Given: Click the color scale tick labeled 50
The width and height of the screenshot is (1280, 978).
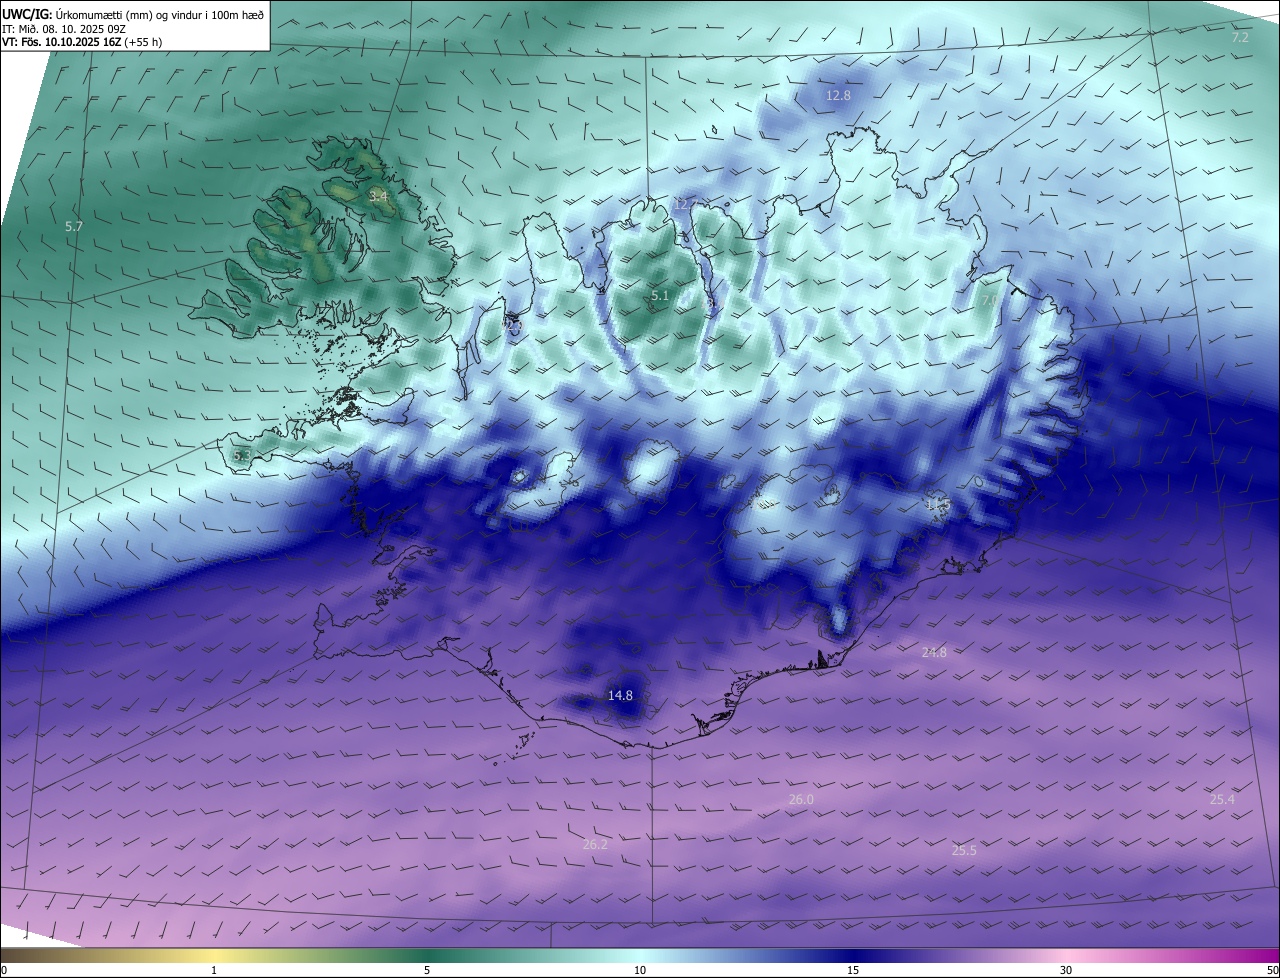Looking at the screenshot, I should pos(1272,970).
